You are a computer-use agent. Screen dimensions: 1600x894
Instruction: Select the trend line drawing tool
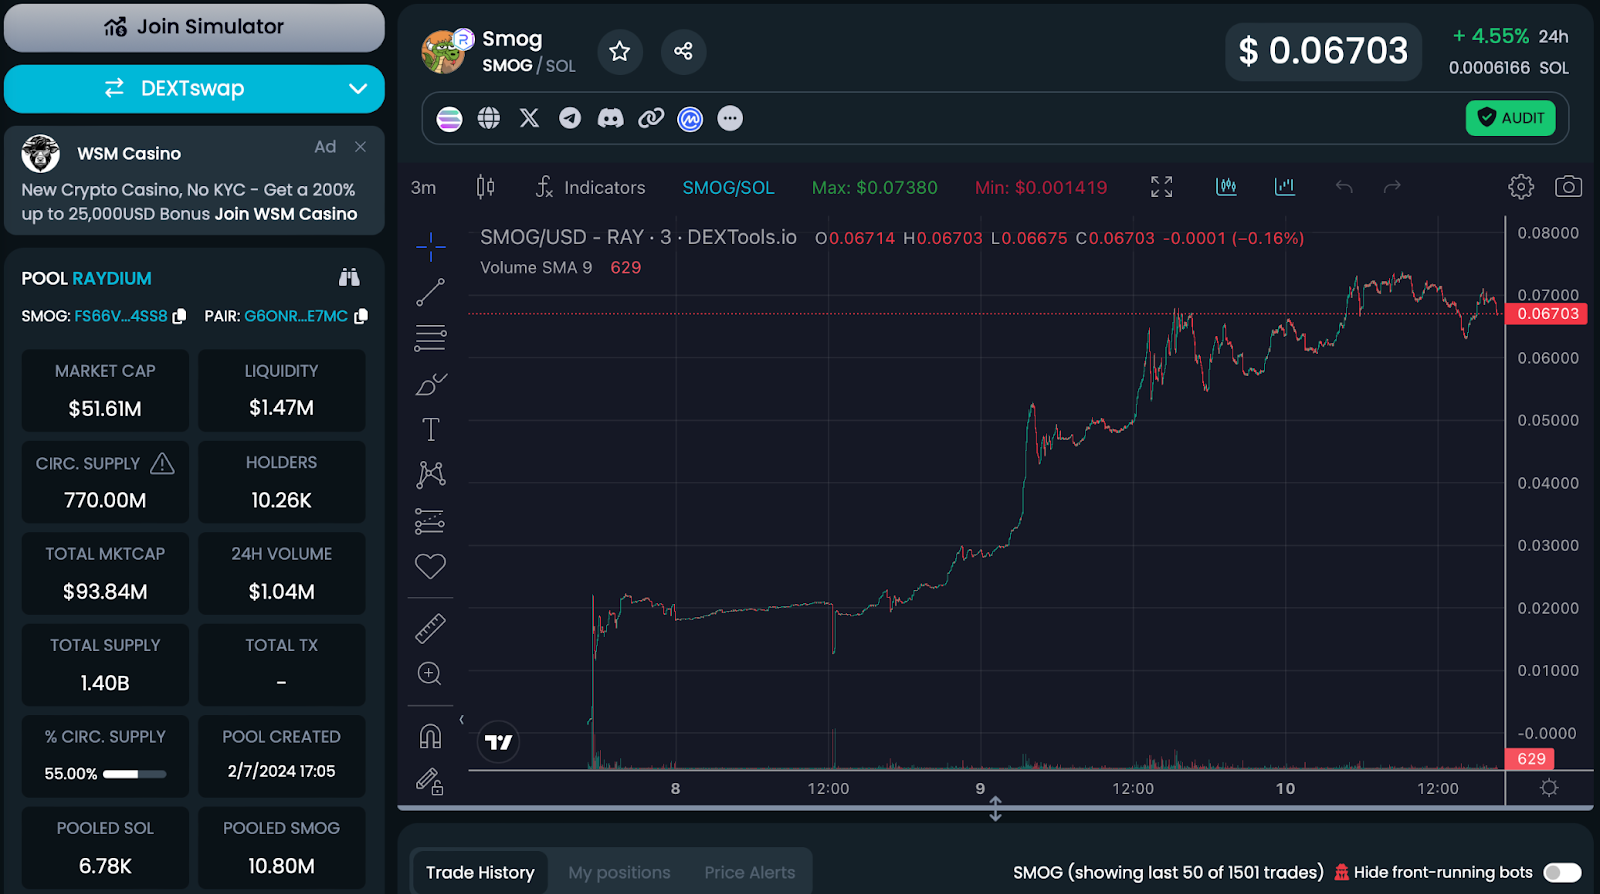[431, 292]
